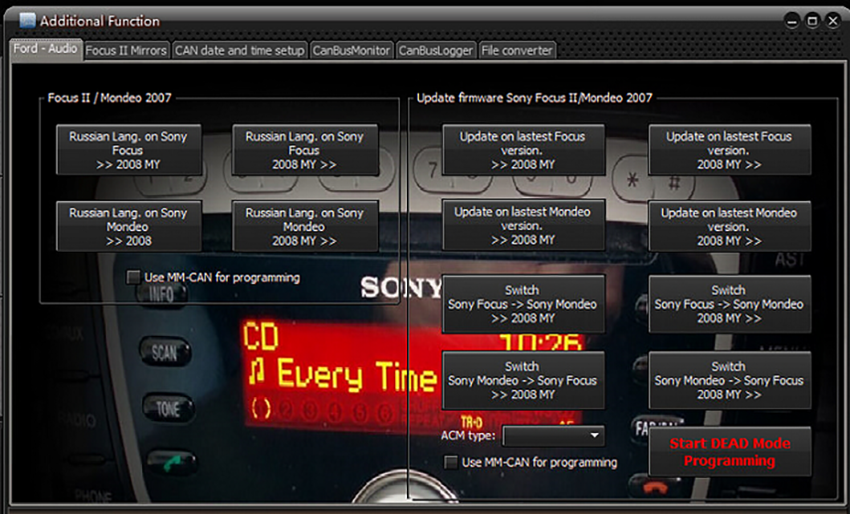The width and height of the screenshot is (850, 514).
Task: Go to the CanBusLogger tab
Action: pyautogui.click(x=436, y=50)
